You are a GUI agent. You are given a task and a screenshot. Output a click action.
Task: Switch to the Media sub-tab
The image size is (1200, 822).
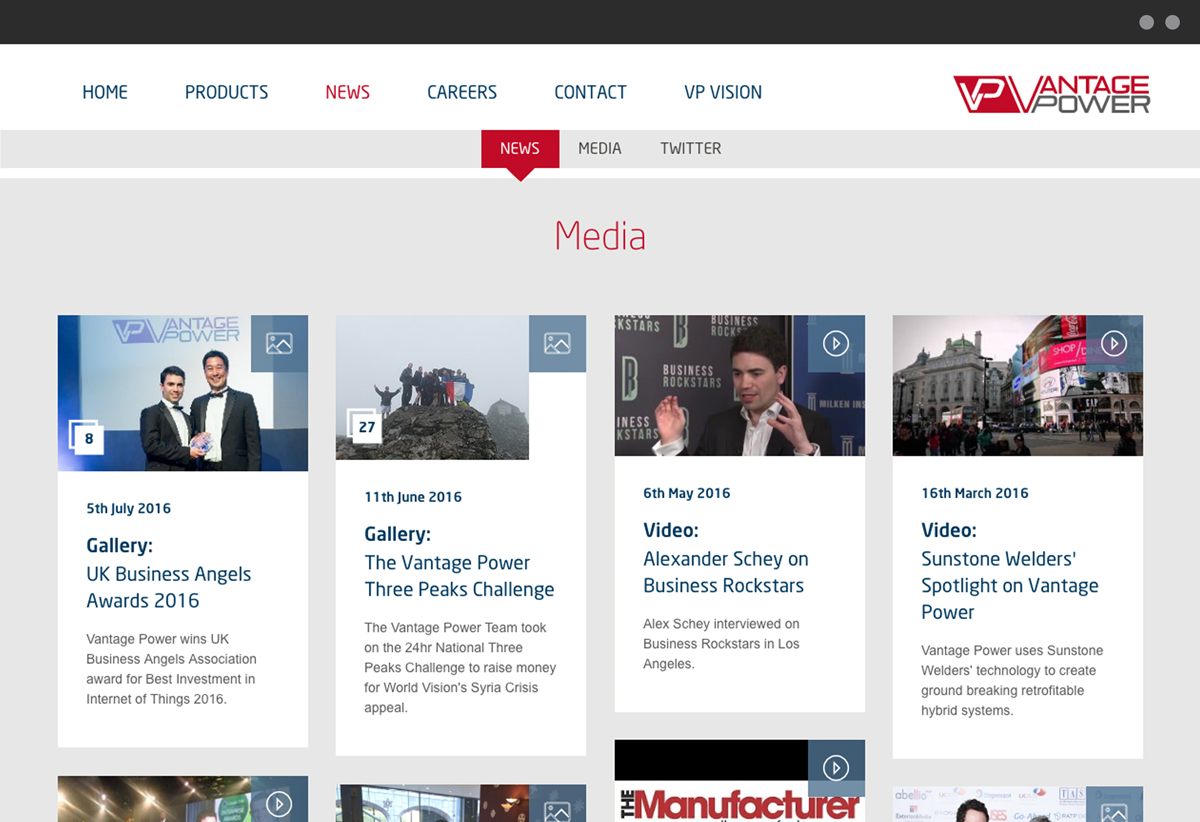(600, 149)
